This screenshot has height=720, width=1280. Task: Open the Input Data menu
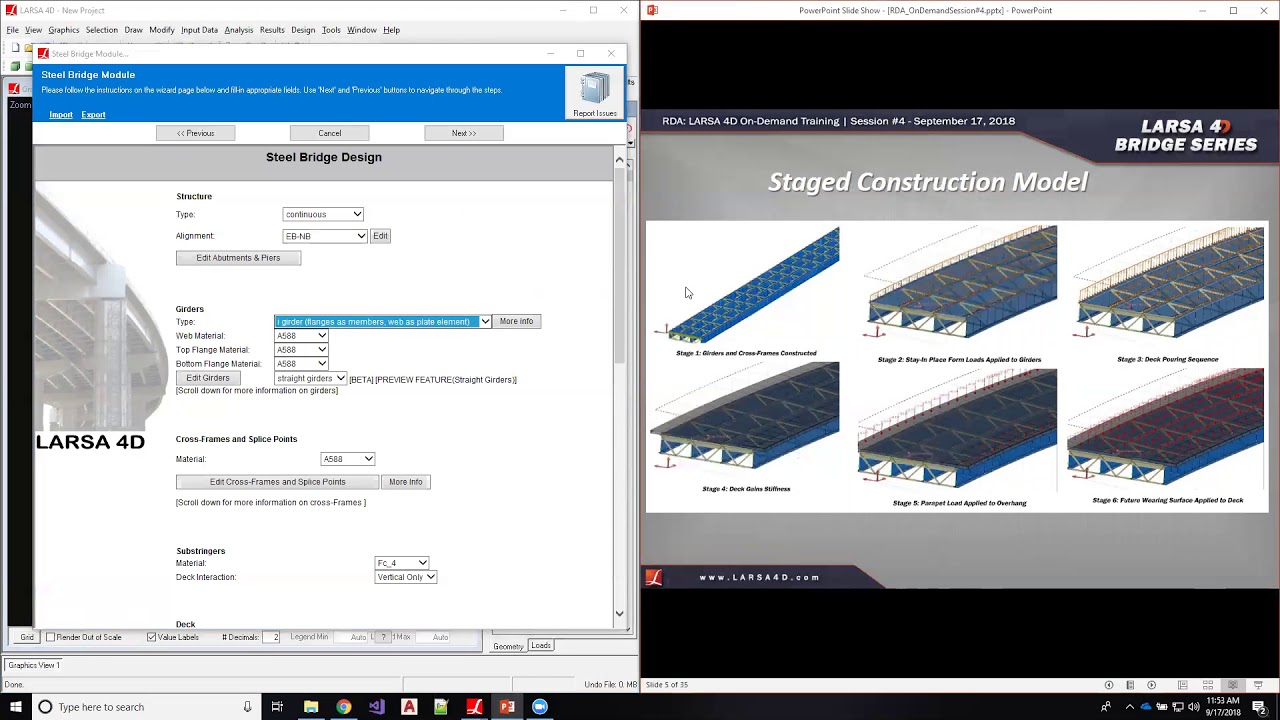coord(199,30)
